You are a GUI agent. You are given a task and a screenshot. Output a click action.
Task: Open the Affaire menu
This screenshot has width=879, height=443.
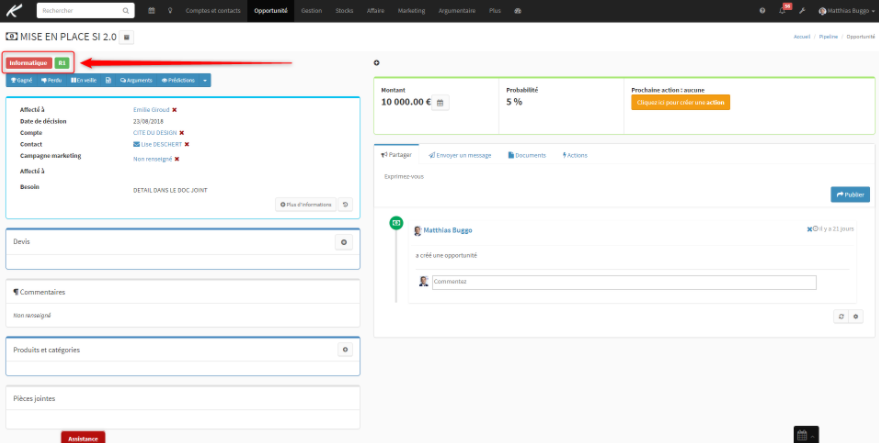376,11
